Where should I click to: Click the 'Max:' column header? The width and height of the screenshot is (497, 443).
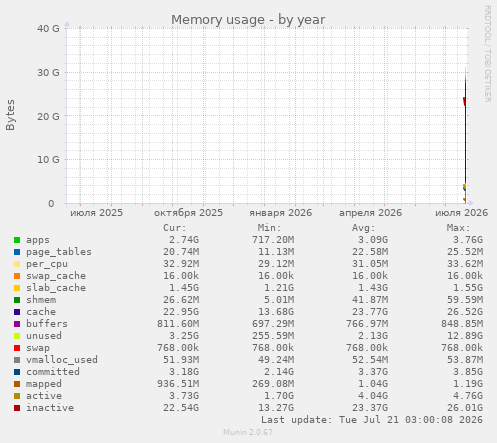(x=458, y=228)
